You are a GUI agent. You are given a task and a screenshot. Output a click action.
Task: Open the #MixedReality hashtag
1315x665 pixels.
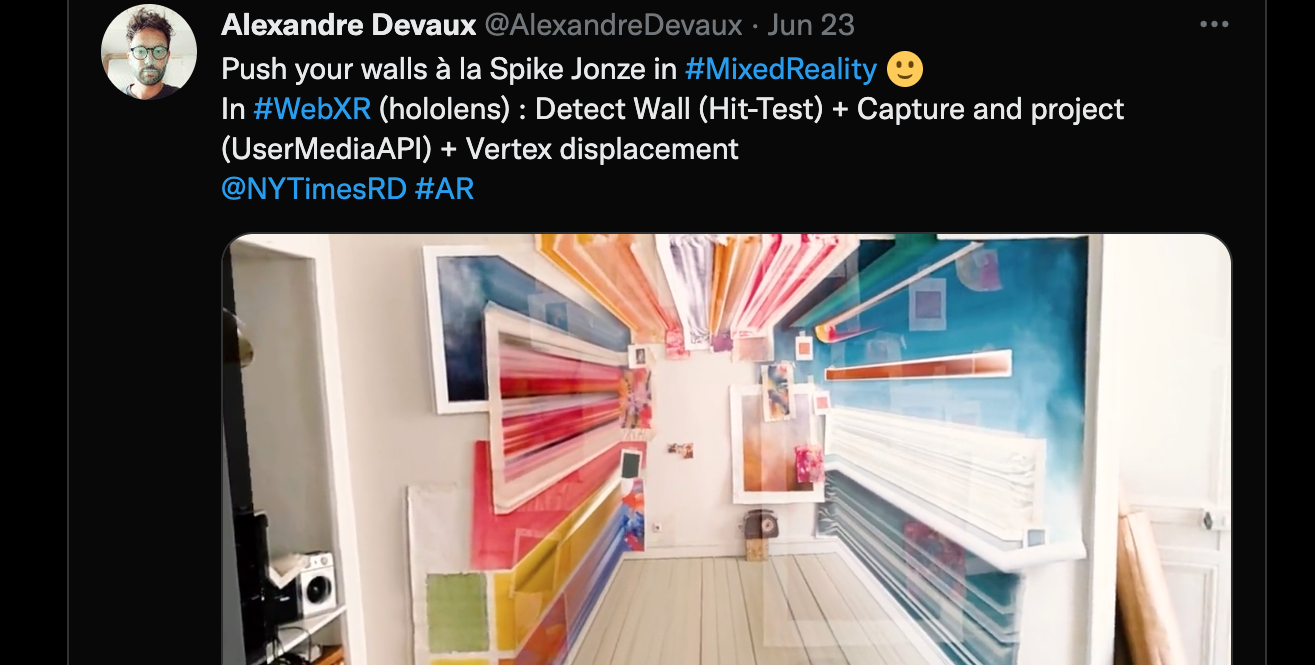point(781,69)
